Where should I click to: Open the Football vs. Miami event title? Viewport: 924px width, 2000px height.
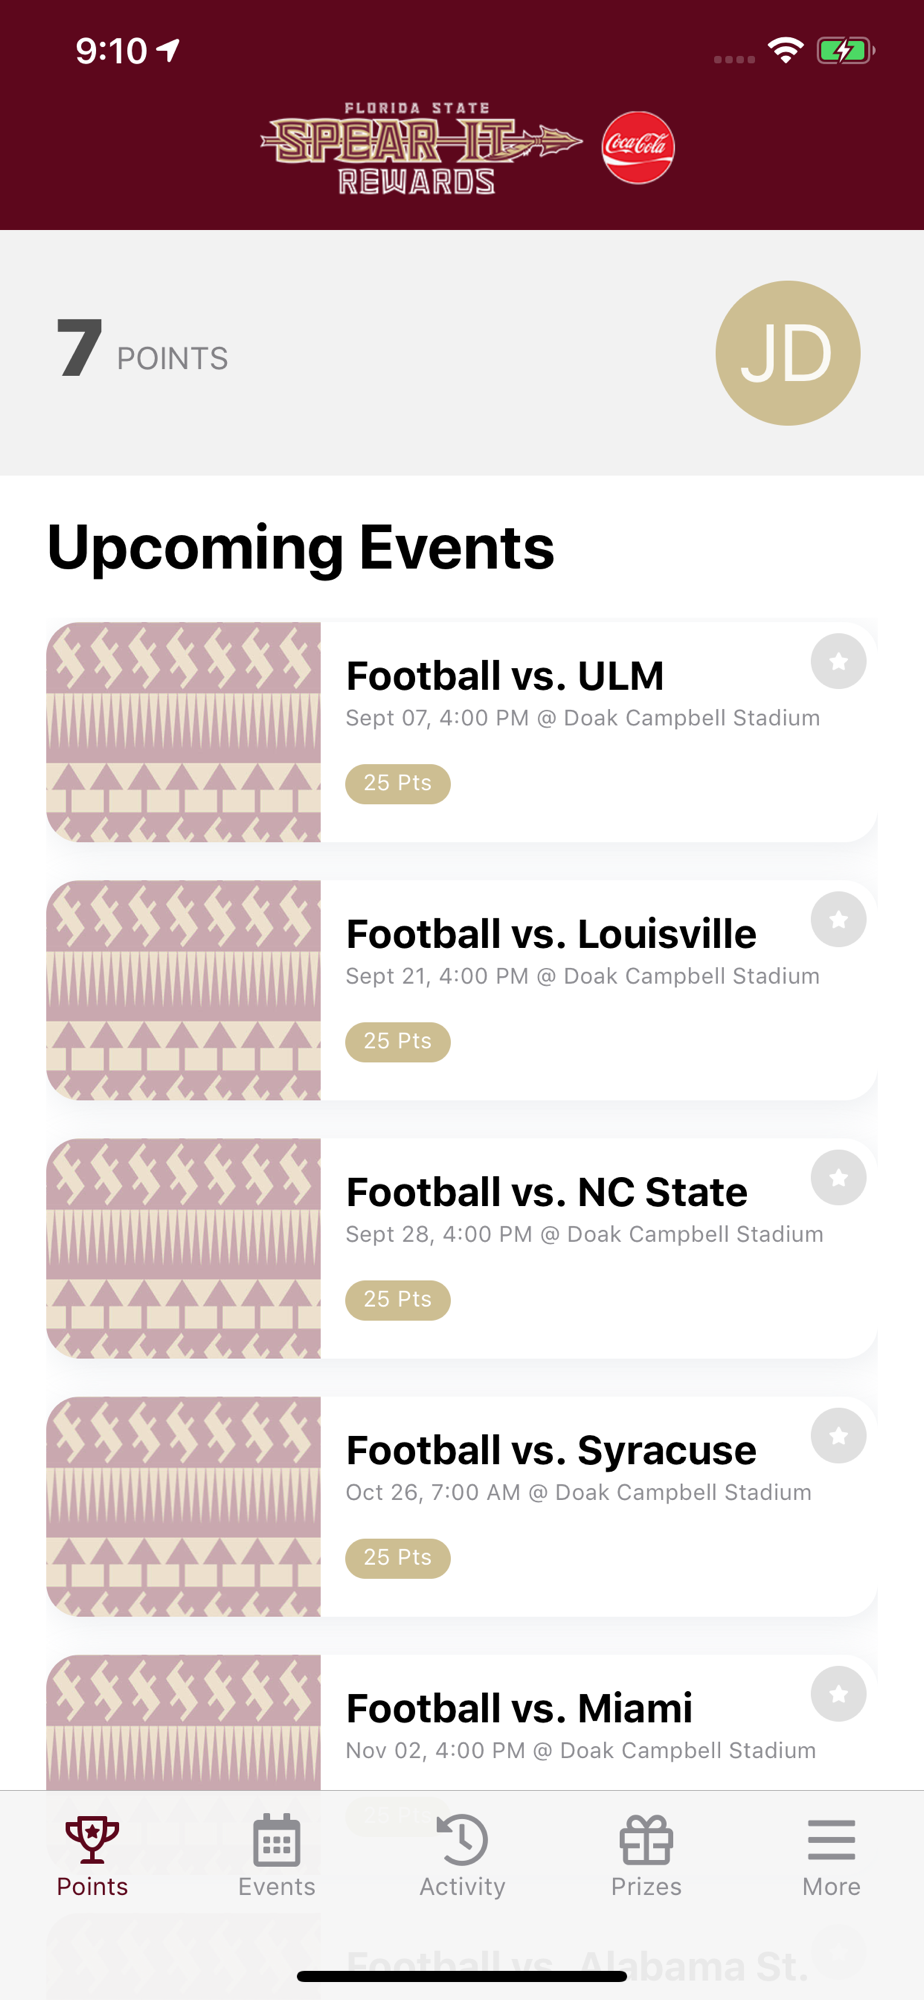(x=519, y=1708)
